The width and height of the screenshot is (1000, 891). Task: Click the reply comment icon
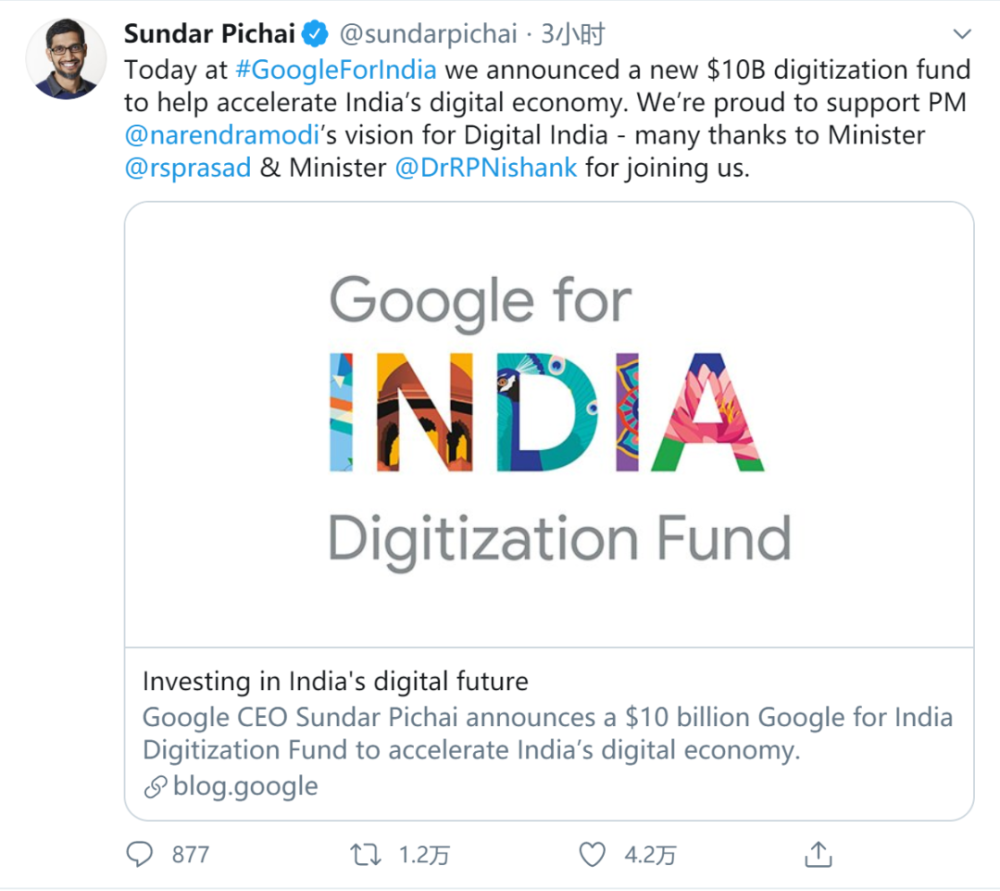click(x=140, y=854)
